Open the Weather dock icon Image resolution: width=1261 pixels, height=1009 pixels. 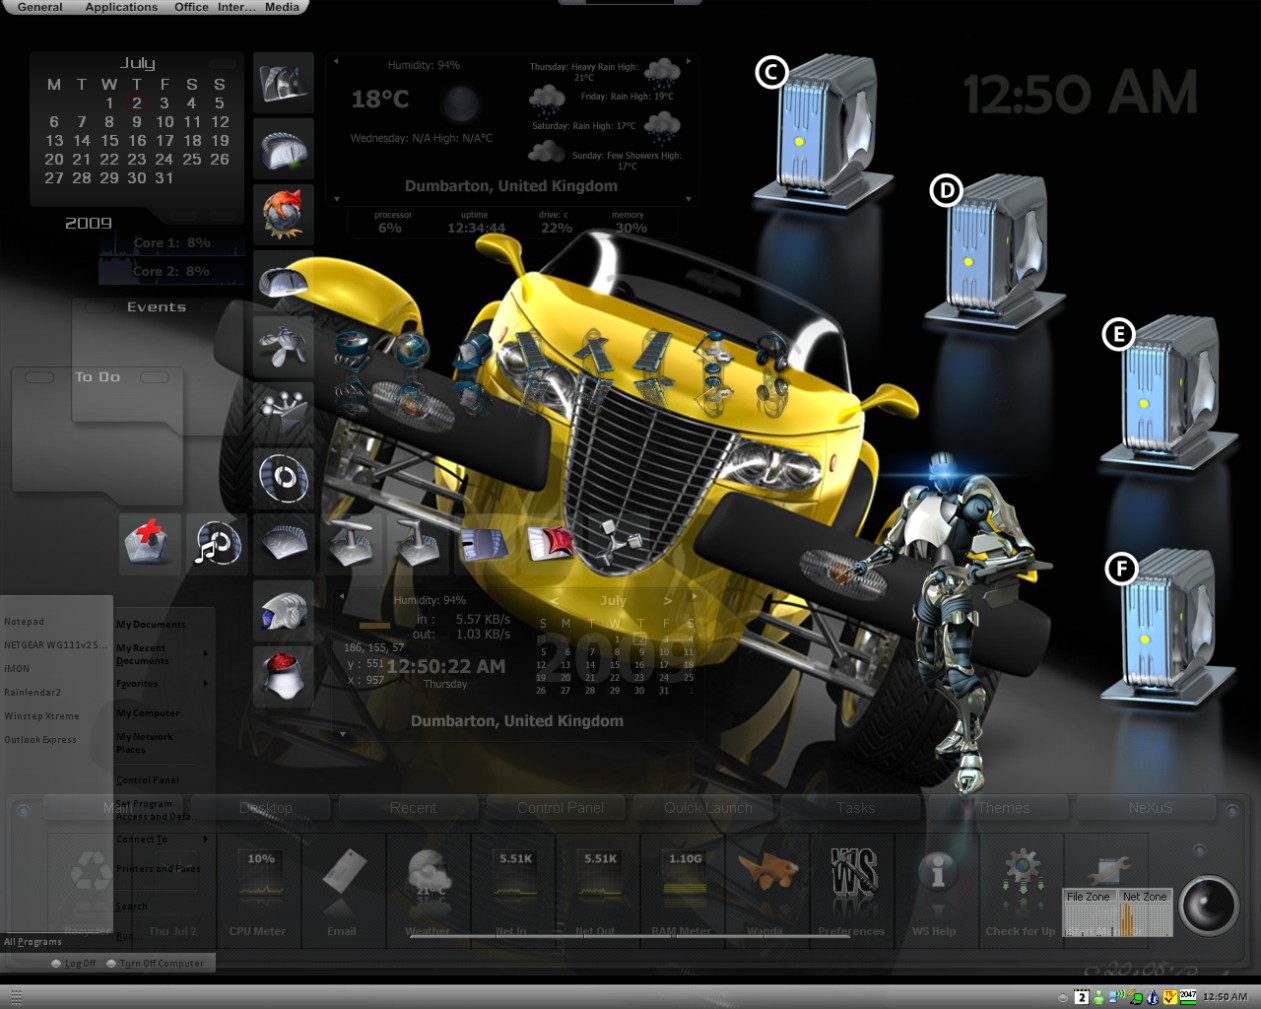[428, 890]
